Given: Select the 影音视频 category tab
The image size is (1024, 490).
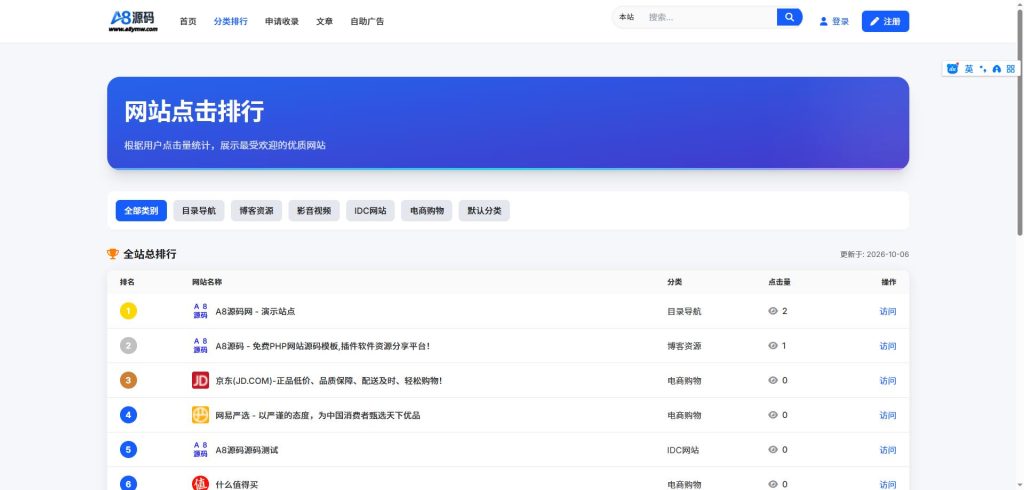Looking at the screenshot, I should (x=314, y=210).
